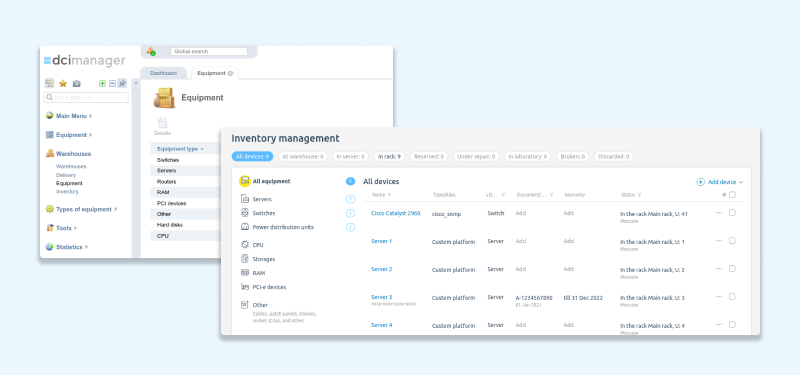The height and width of the screenshot is (375, 800).
Task: Switch to the Dashboard tab
Action: 163,73
